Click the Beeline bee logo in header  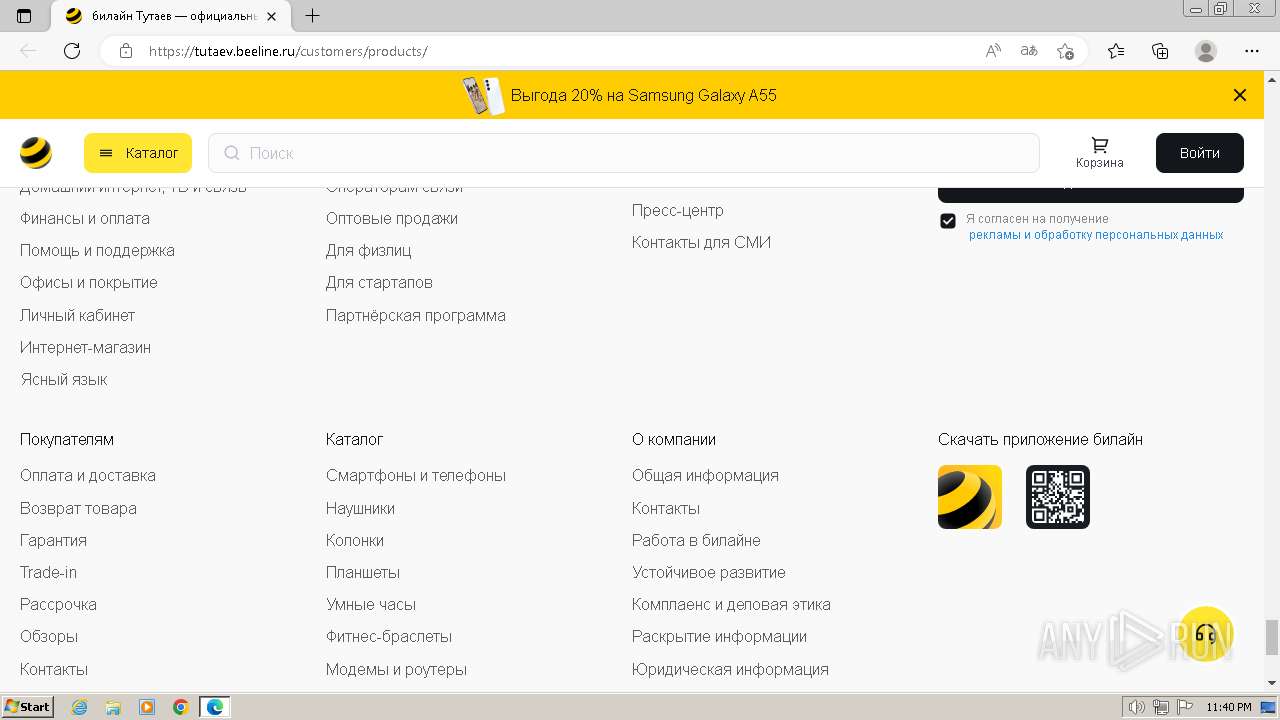pyautogui.click(x=36, y=153)
